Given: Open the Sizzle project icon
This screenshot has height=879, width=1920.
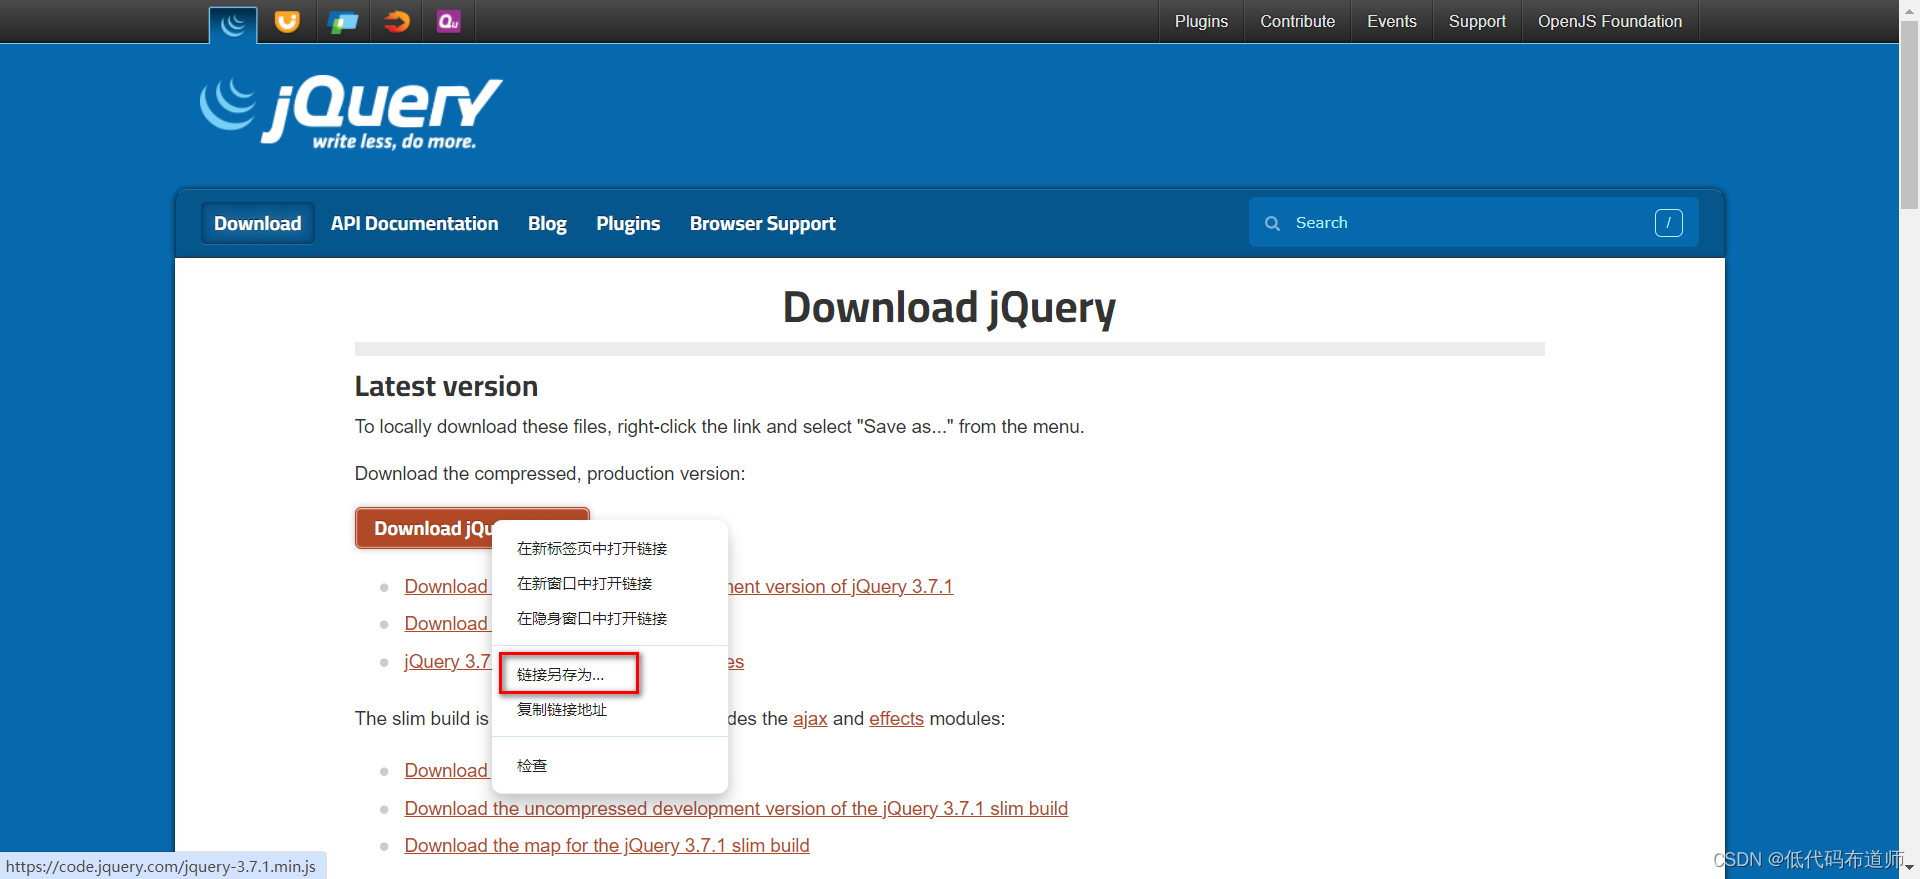Looking at the screenshot, I should 396,21.
